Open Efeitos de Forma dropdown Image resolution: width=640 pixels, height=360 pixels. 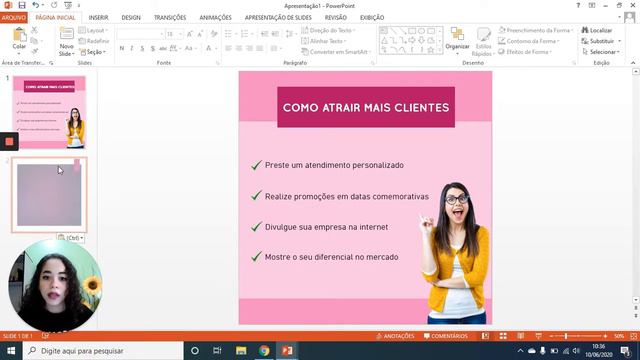525,52
